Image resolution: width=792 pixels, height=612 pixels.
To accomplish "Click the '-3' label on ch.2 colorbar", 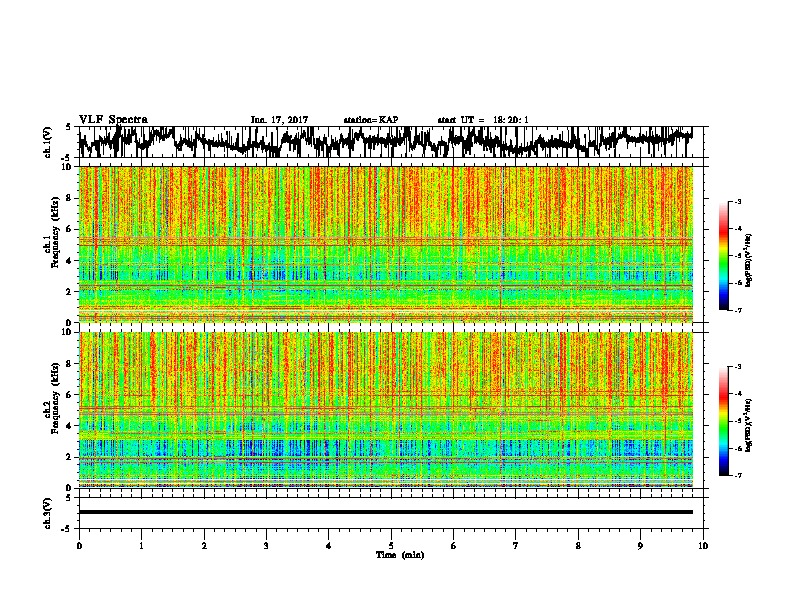I will (737, 367).
